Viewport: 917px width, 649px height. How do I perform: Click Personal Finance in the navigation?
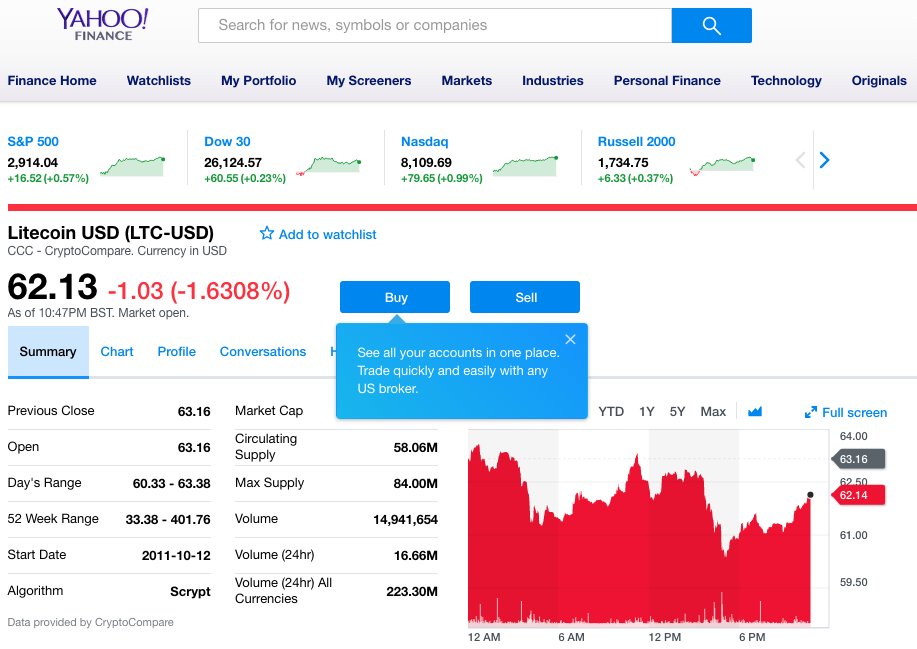point(666,80)
